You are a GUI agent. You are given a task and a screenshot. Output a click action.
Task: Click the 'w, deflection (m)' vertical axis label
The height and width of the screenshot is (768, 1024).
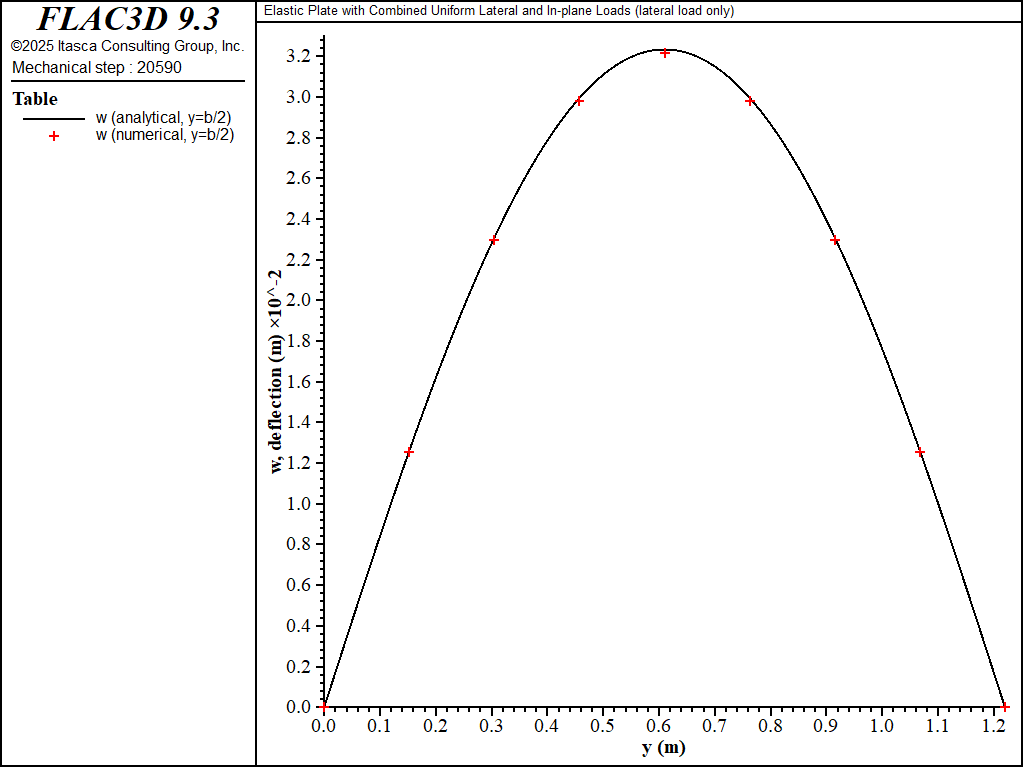[275, 372]
